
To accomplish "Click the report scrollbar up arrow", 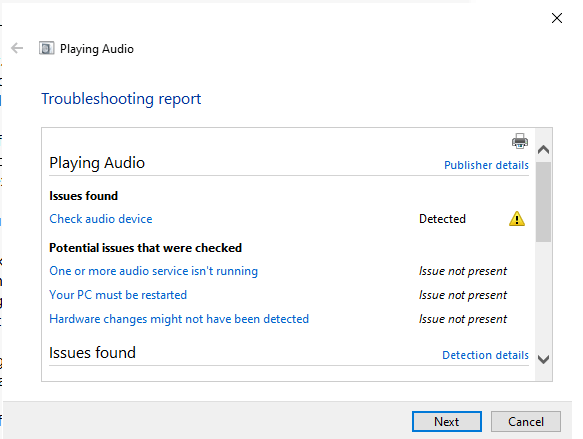I will [543, 150].
